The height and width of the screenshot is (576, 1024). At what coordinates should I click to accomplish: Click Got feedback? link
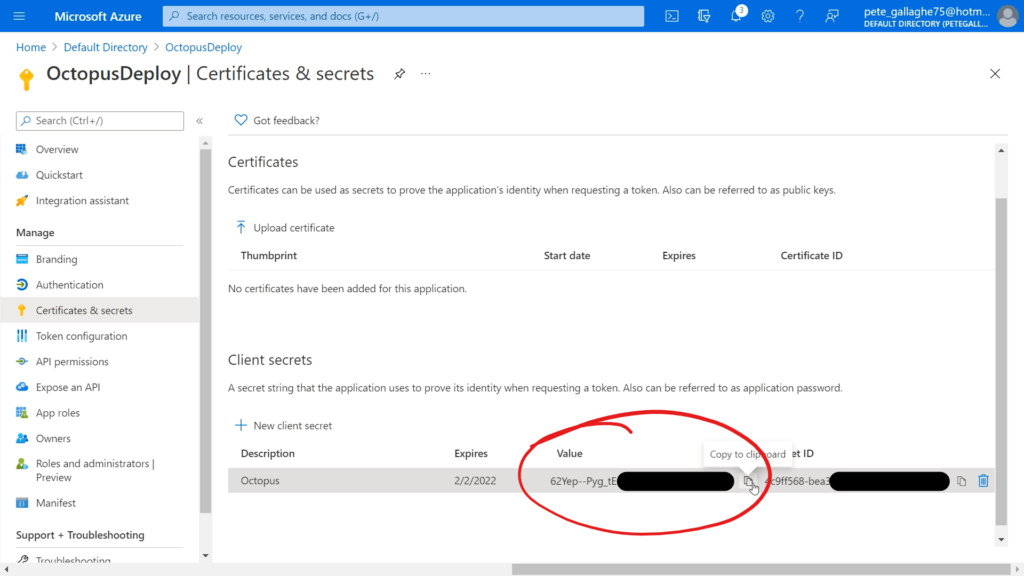coord(277,120)
